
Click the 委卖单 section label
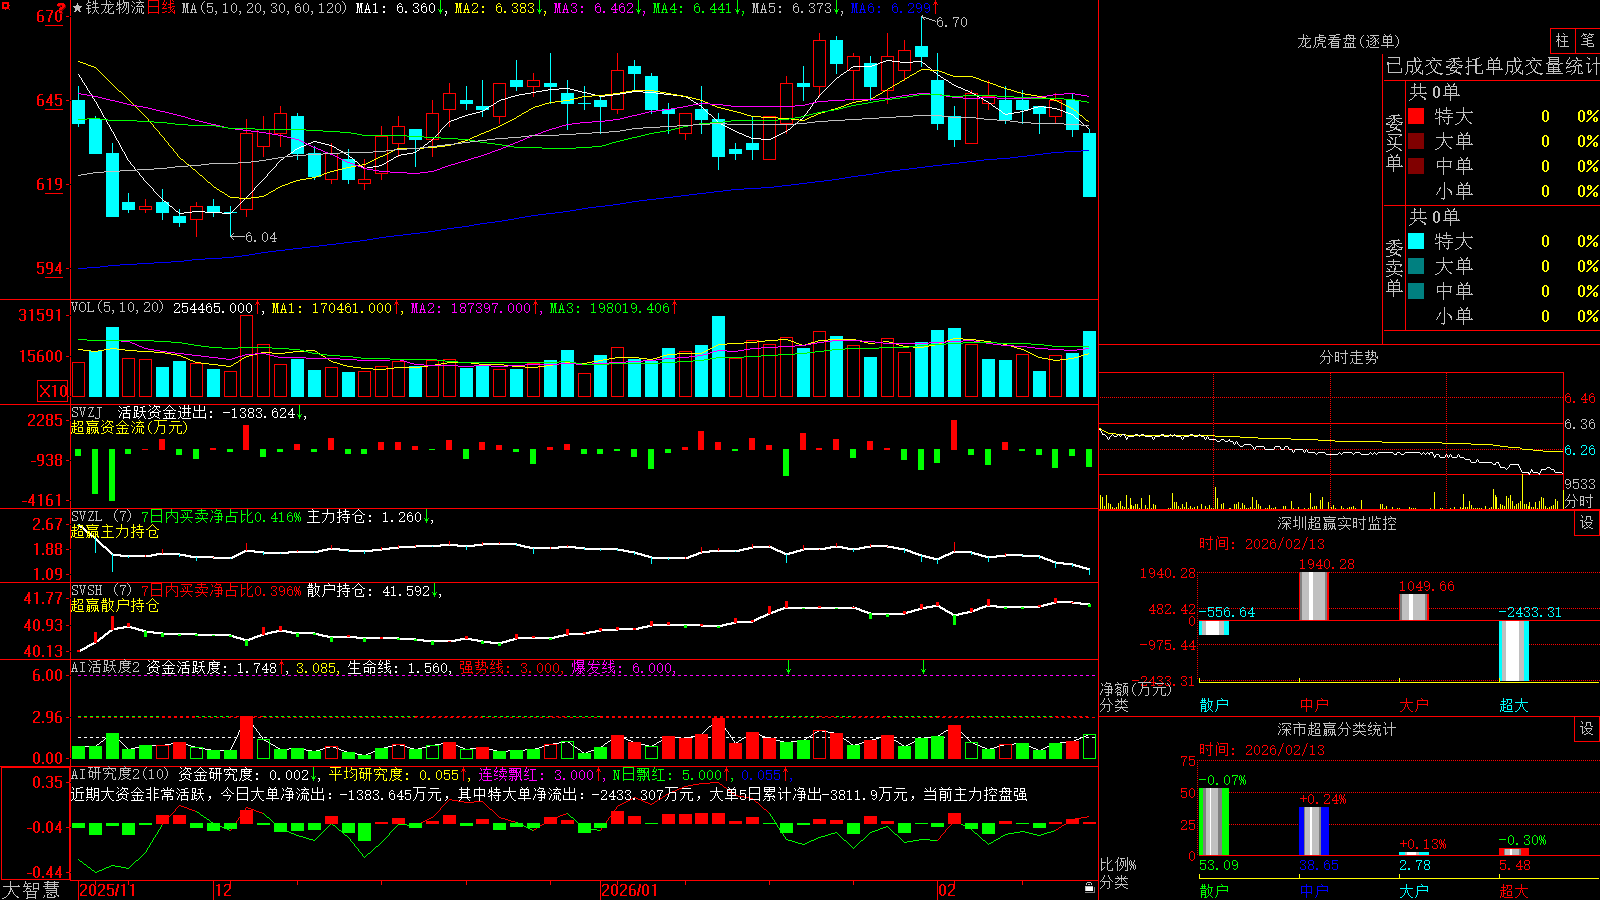[1394, 267]
